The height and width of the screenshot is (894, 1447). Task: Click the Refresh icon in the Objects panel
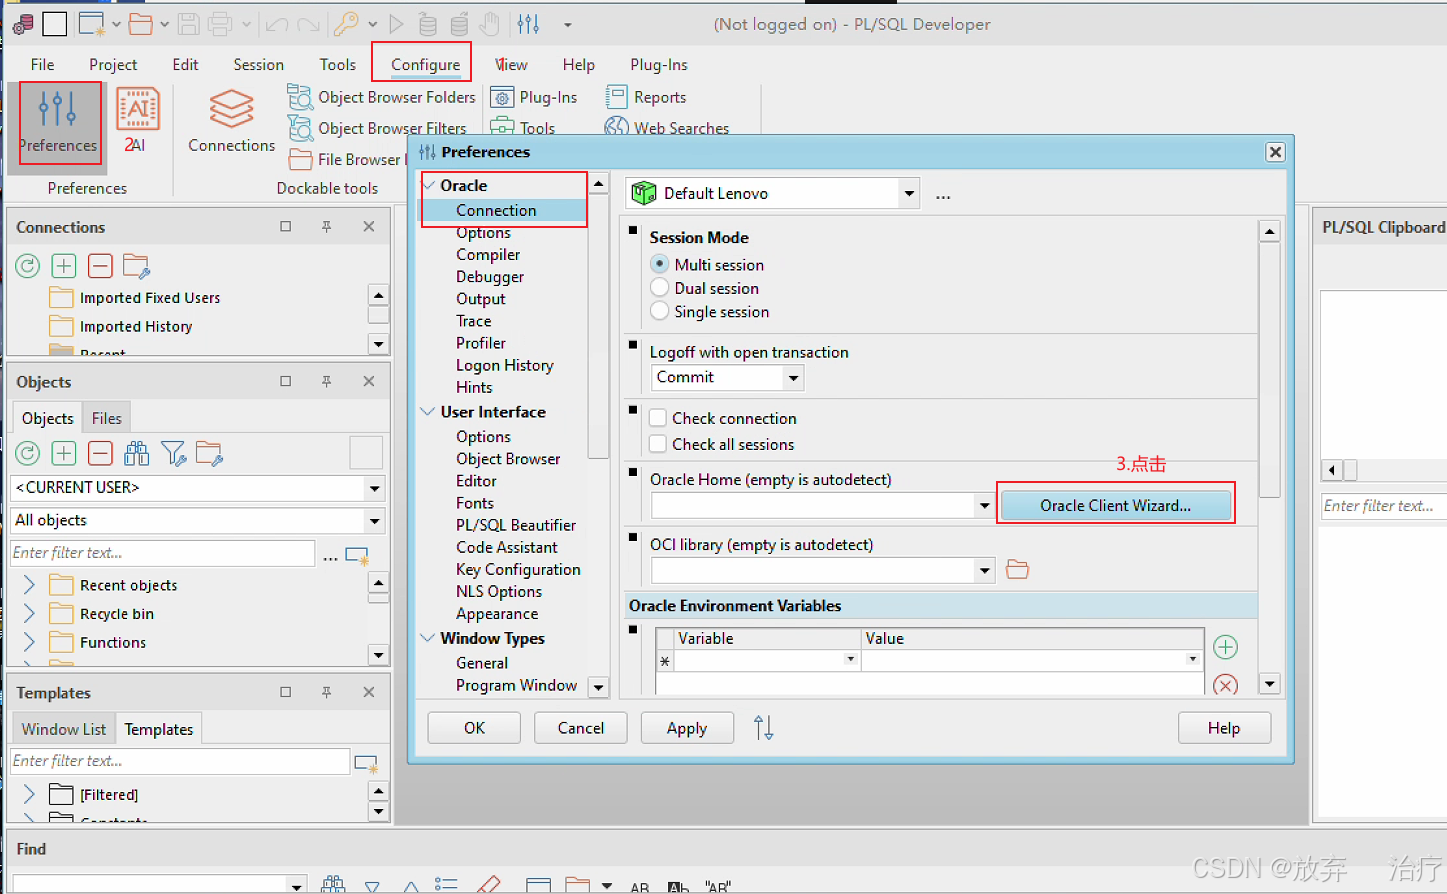click(27, 453)
